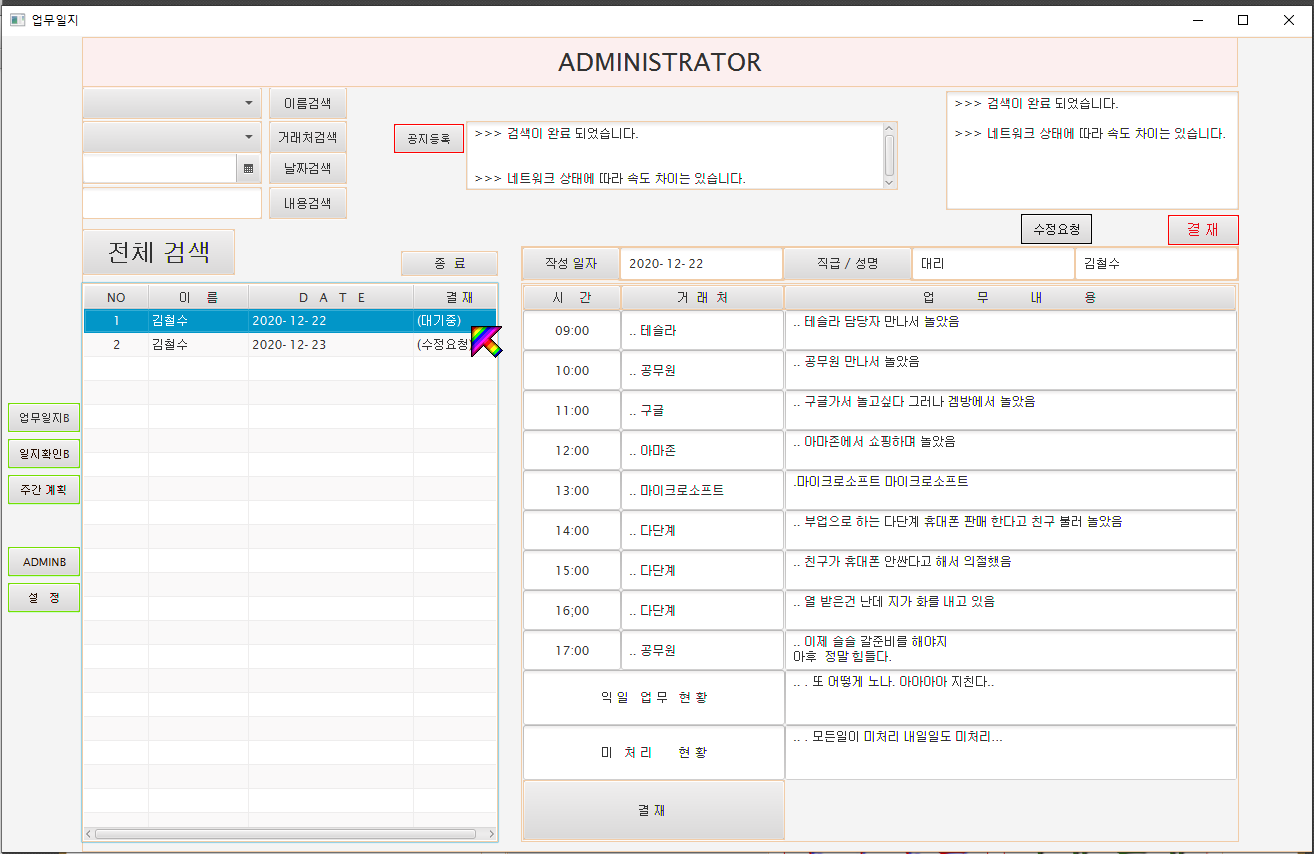Click the 17:00 time cell
1314x854 pixels.
click(x=572, y=650)
